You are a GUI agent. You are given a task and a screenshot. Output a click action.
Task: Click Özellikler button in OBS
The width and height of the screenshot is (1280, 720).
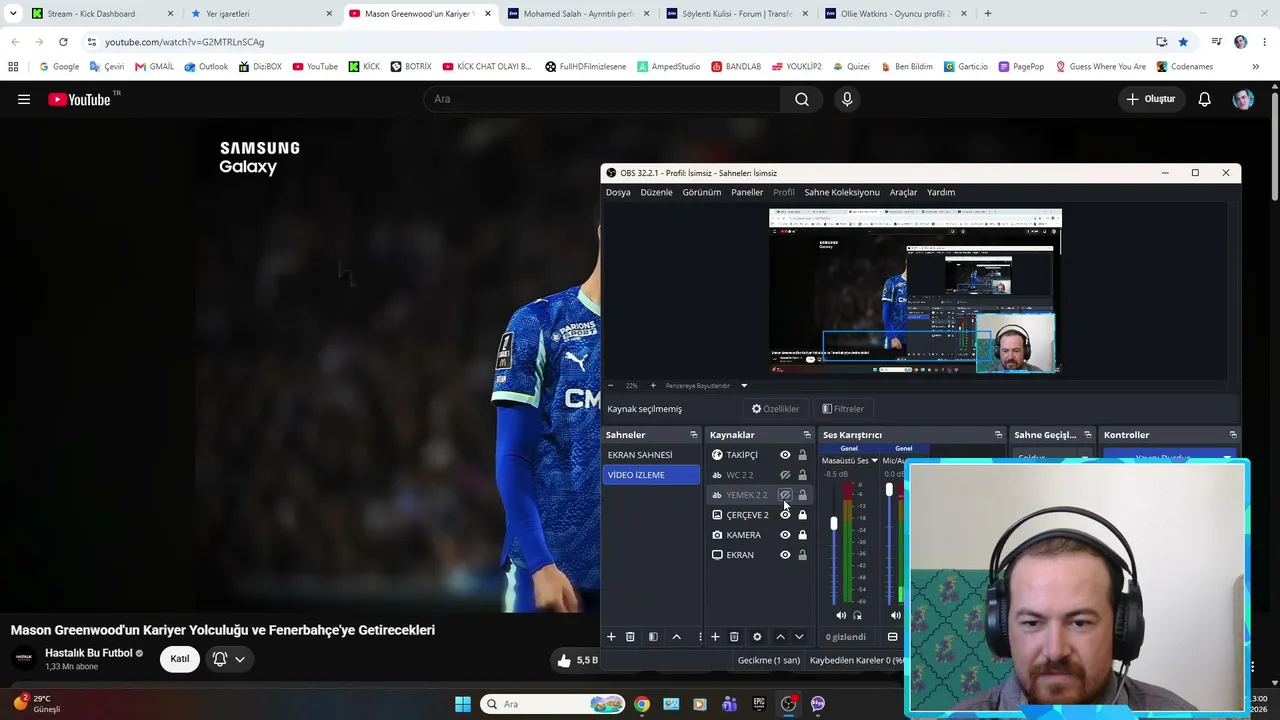point(775,409)
